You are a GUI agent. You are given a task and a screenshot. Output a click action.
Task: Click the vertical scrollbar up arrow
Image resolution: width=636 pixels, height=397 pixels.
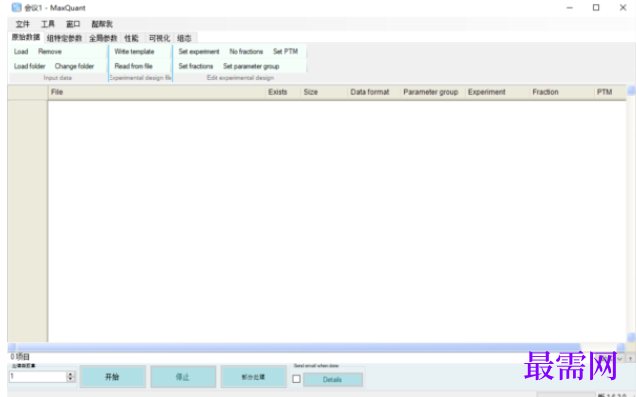coord(632,90)
